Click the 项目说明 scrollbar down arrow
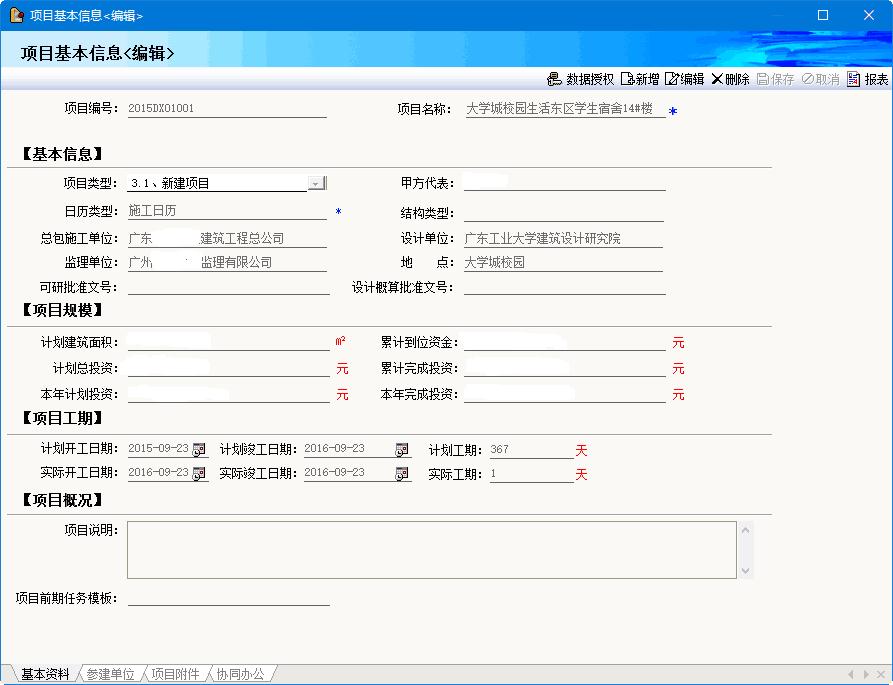The width and height of the screenshot is (893, 685). pyautogui.click(x=745, y=570)
